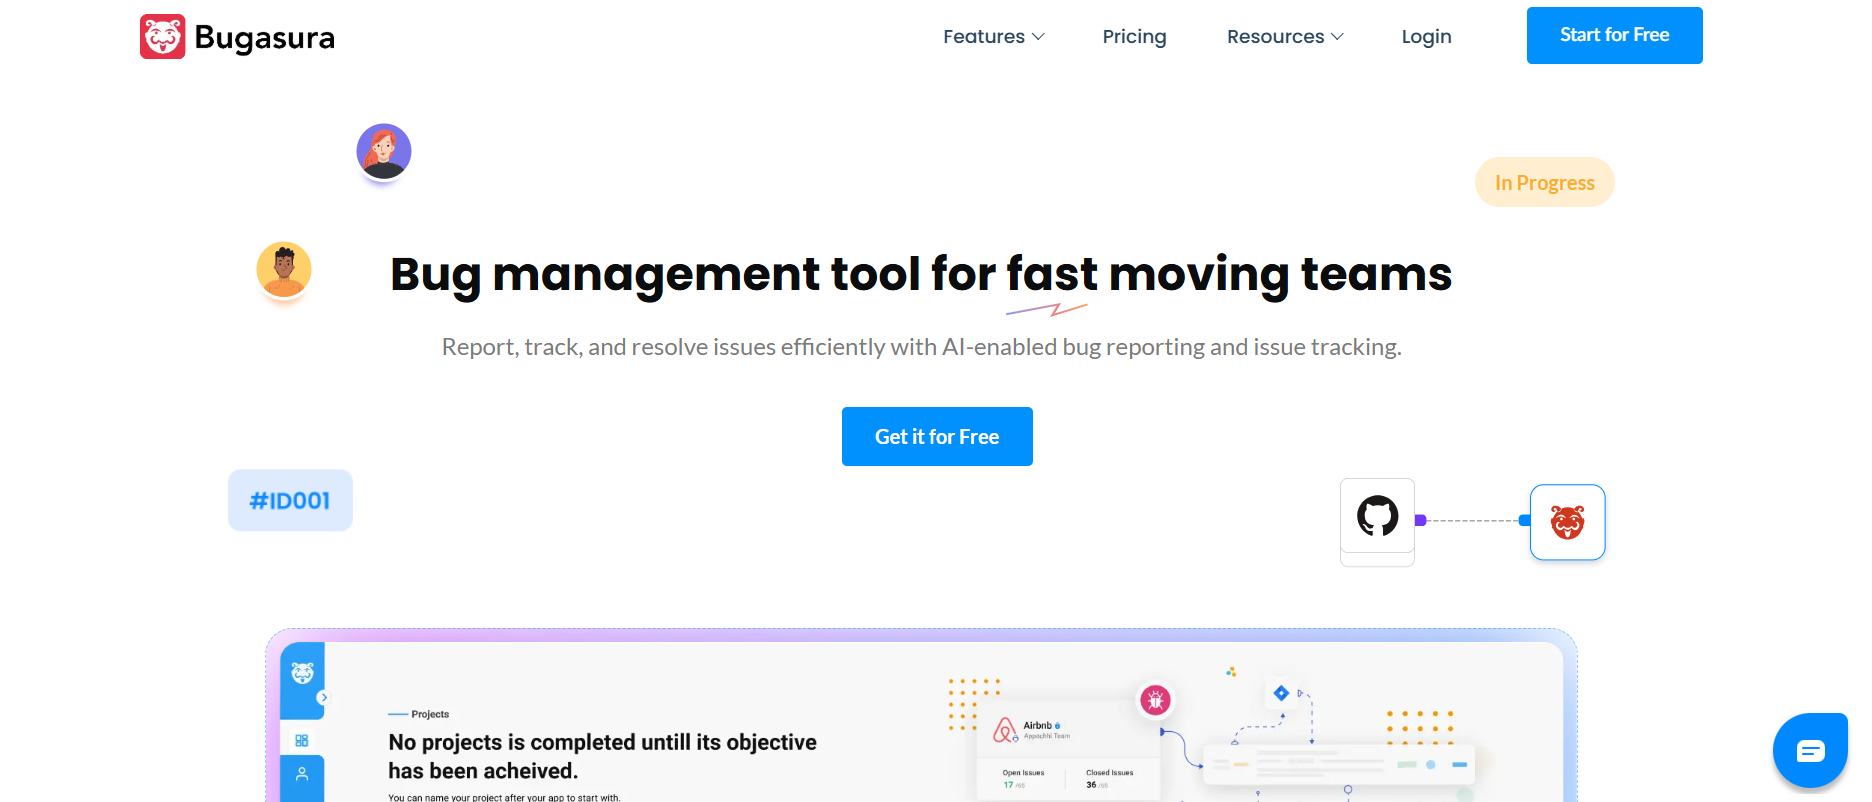Click the "No projects is completed" heading
Viewport: 1872px width, 802px height.
point(602,756)
